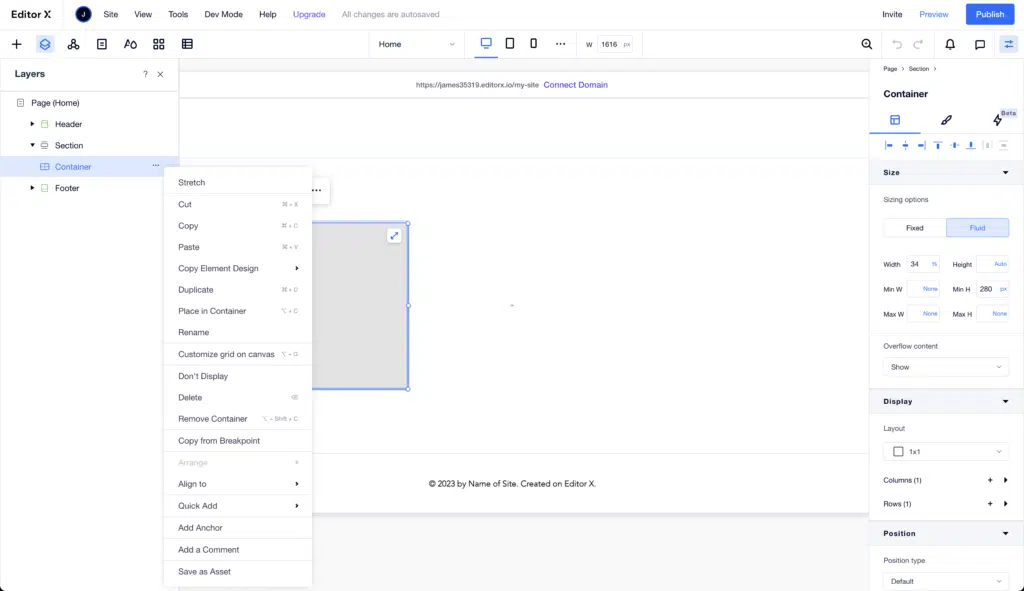The image size is (1024, 591).
Task: Open Overflow content Show dropdown
Action: coord(946,367)
